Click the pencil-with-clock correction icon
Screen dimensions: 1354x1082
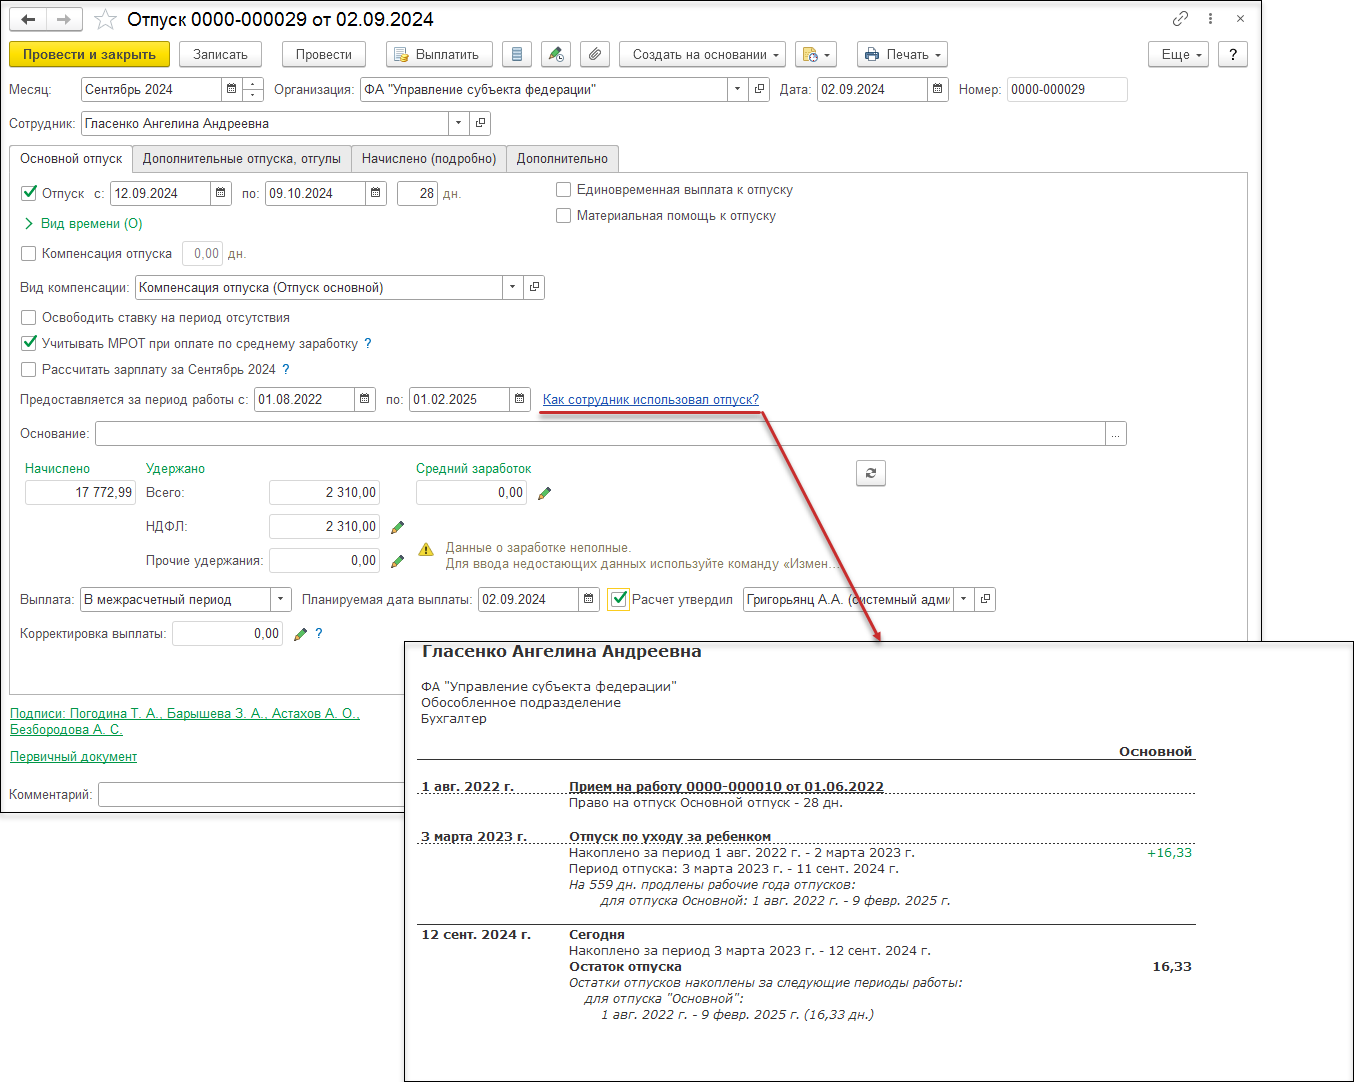pyautogui.click(x=555, y=54)
